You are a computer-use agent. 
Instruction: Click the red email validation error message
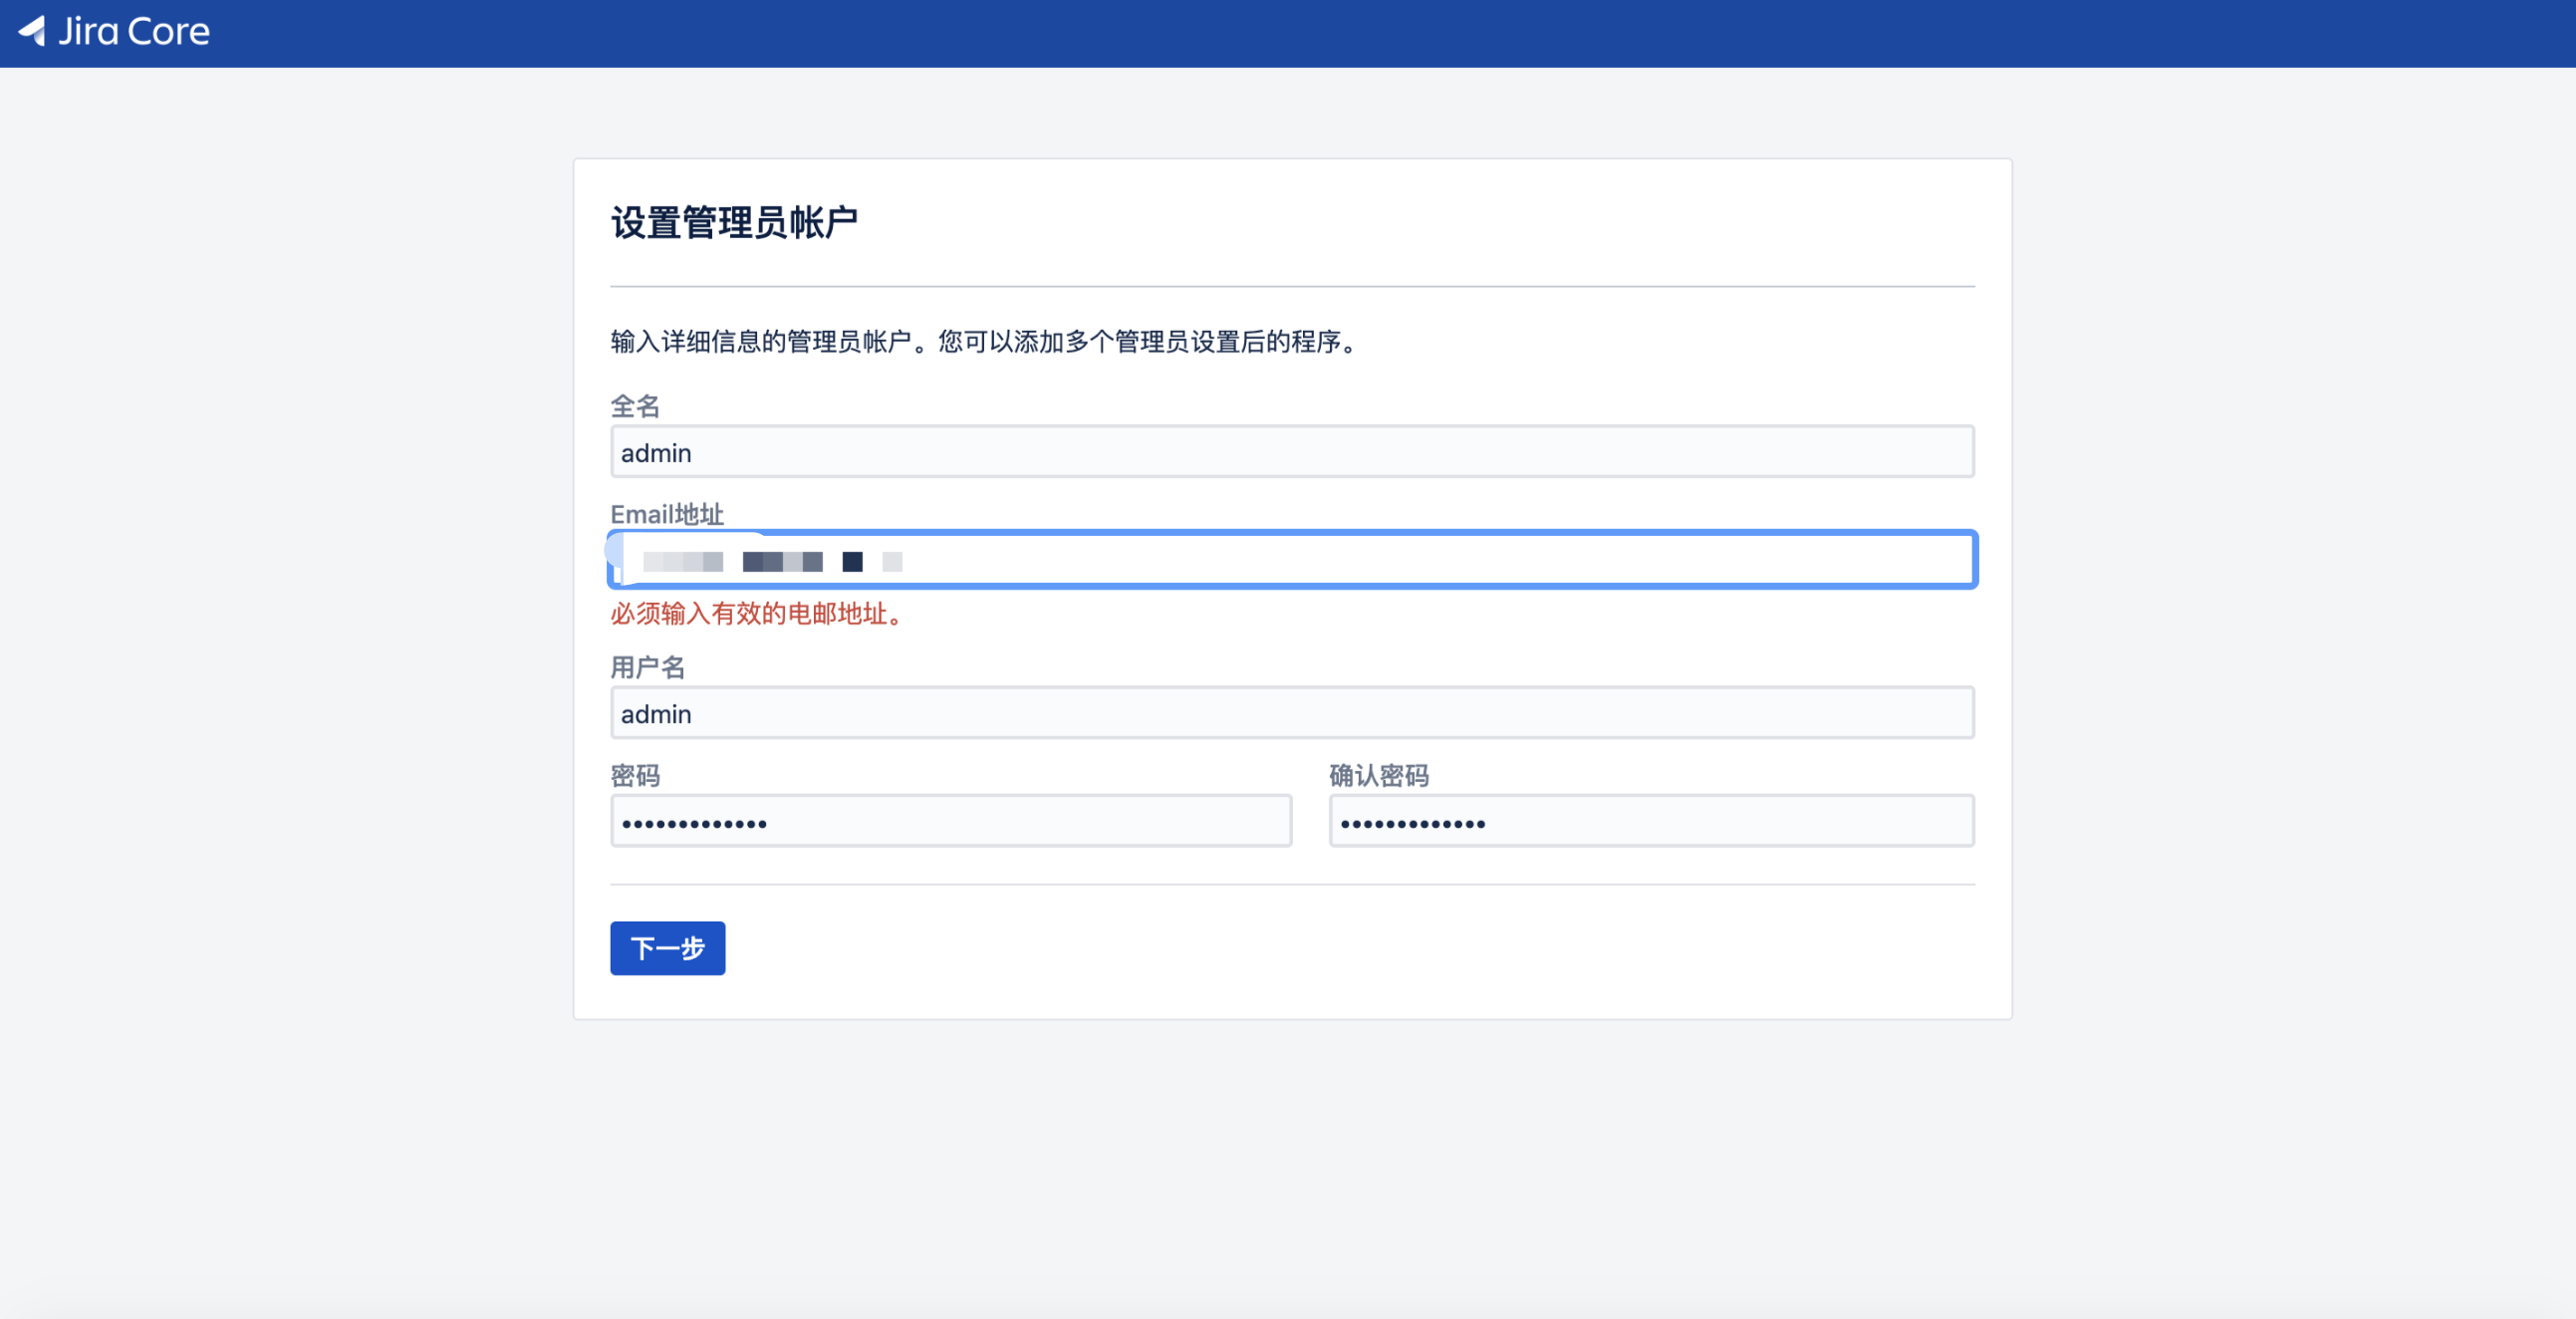[x=756, y=615]
